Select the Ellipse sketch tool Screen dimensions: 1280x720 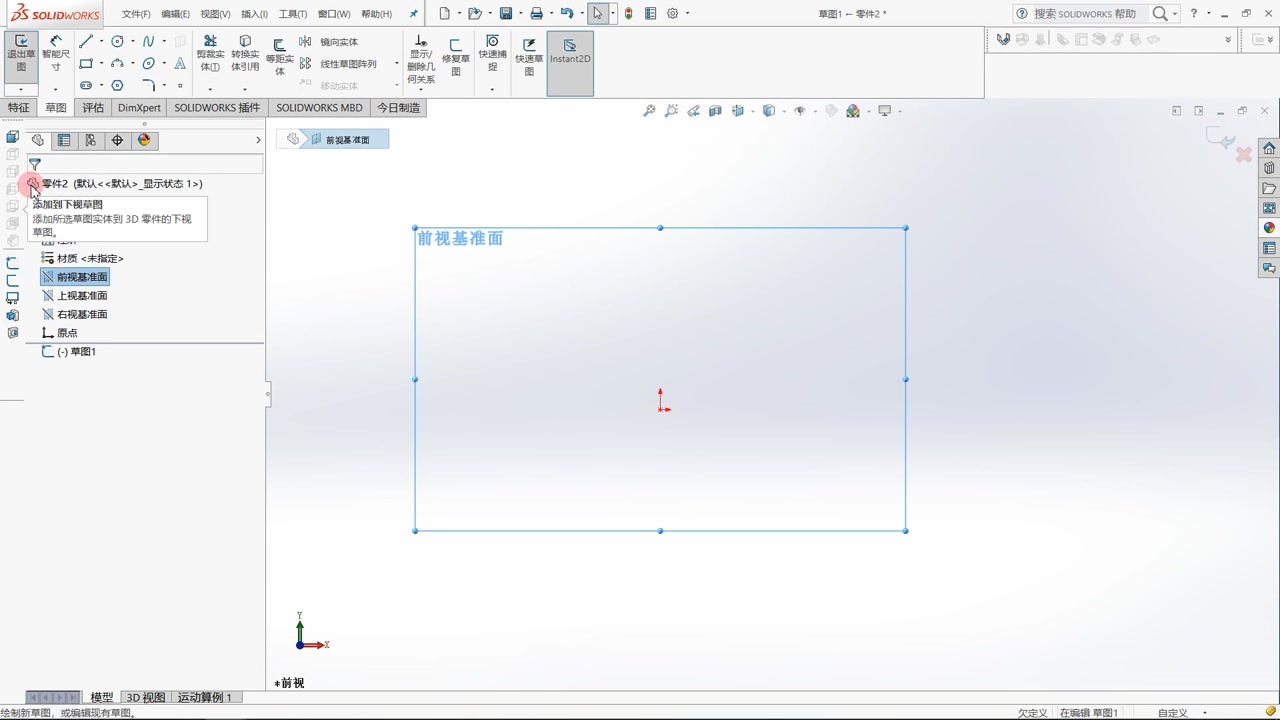tap(148, 63)
